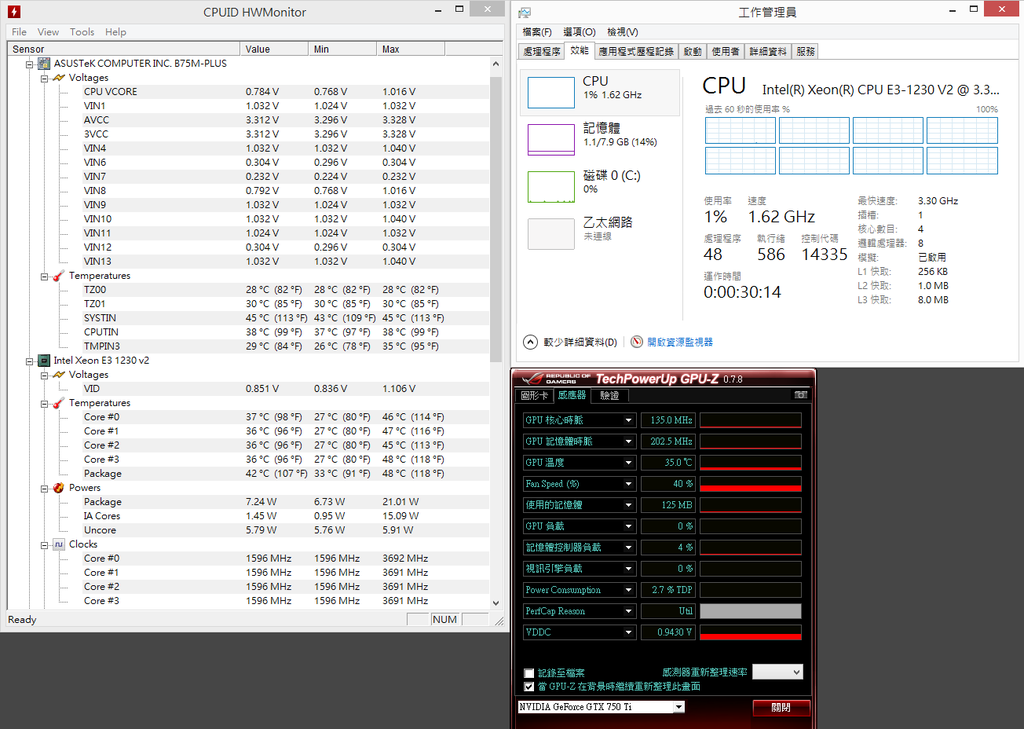Image resolution: width=1024 pixels, height=729 pixels.
Task: Click the HWMonitor lightning app icon
Action: tap(14, 11)
